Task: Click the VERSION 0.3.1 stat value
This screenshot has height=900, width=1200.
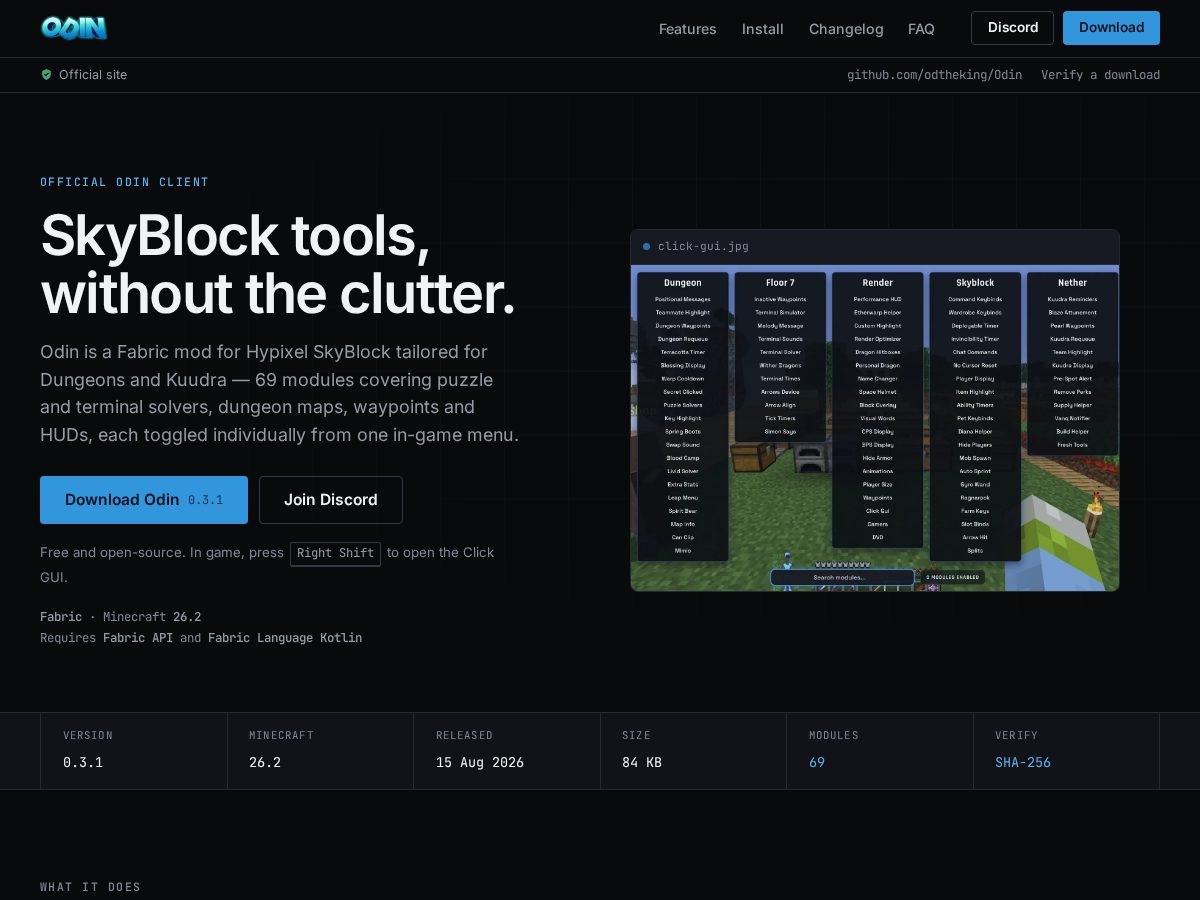Action: [x=83, y=762]
